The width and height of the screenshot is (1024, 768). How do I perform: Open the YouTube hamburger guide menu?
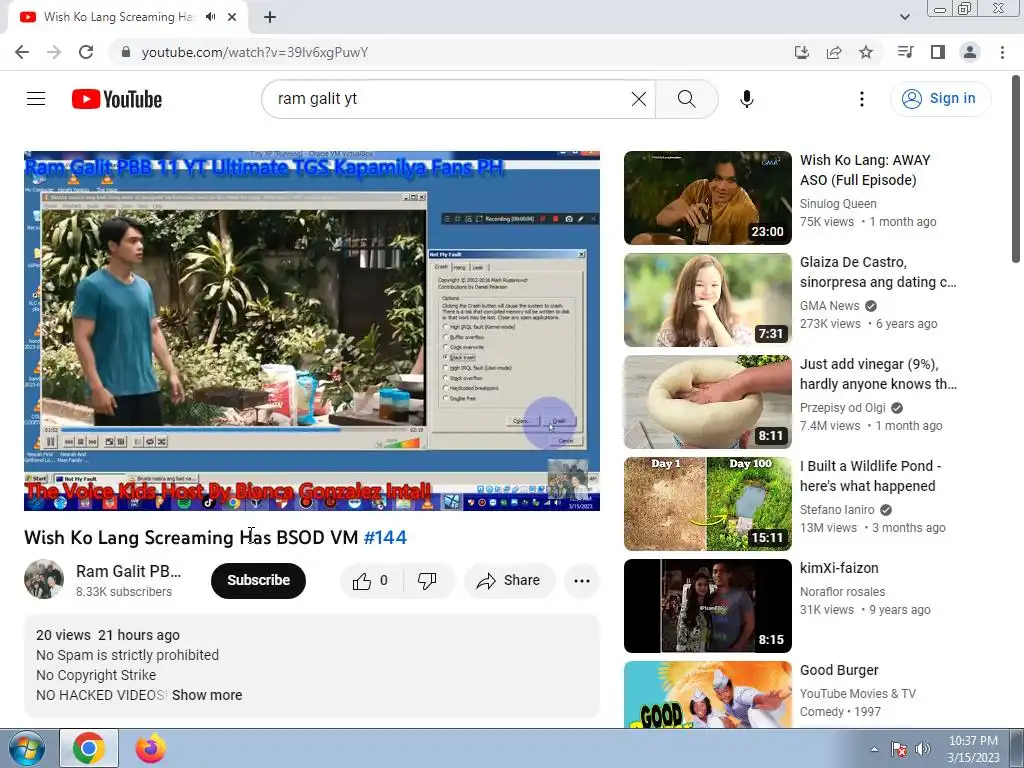[x=36, y=99]
